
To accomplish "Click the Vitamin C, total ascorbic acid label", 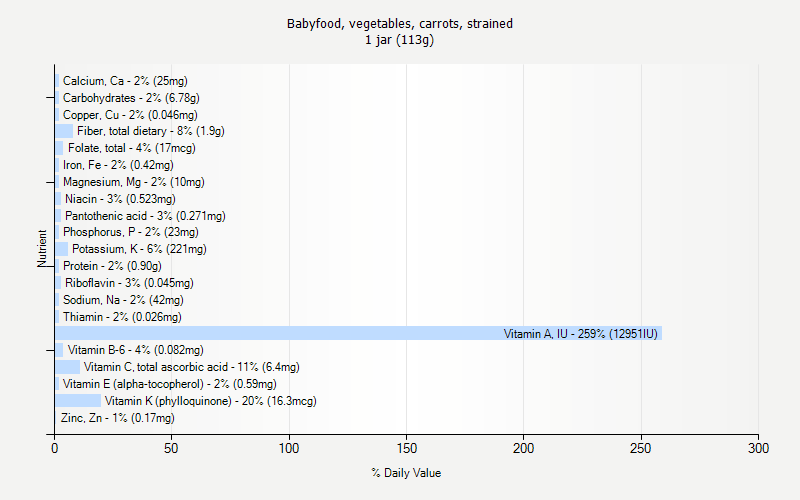I will click(x=191, y=367).
